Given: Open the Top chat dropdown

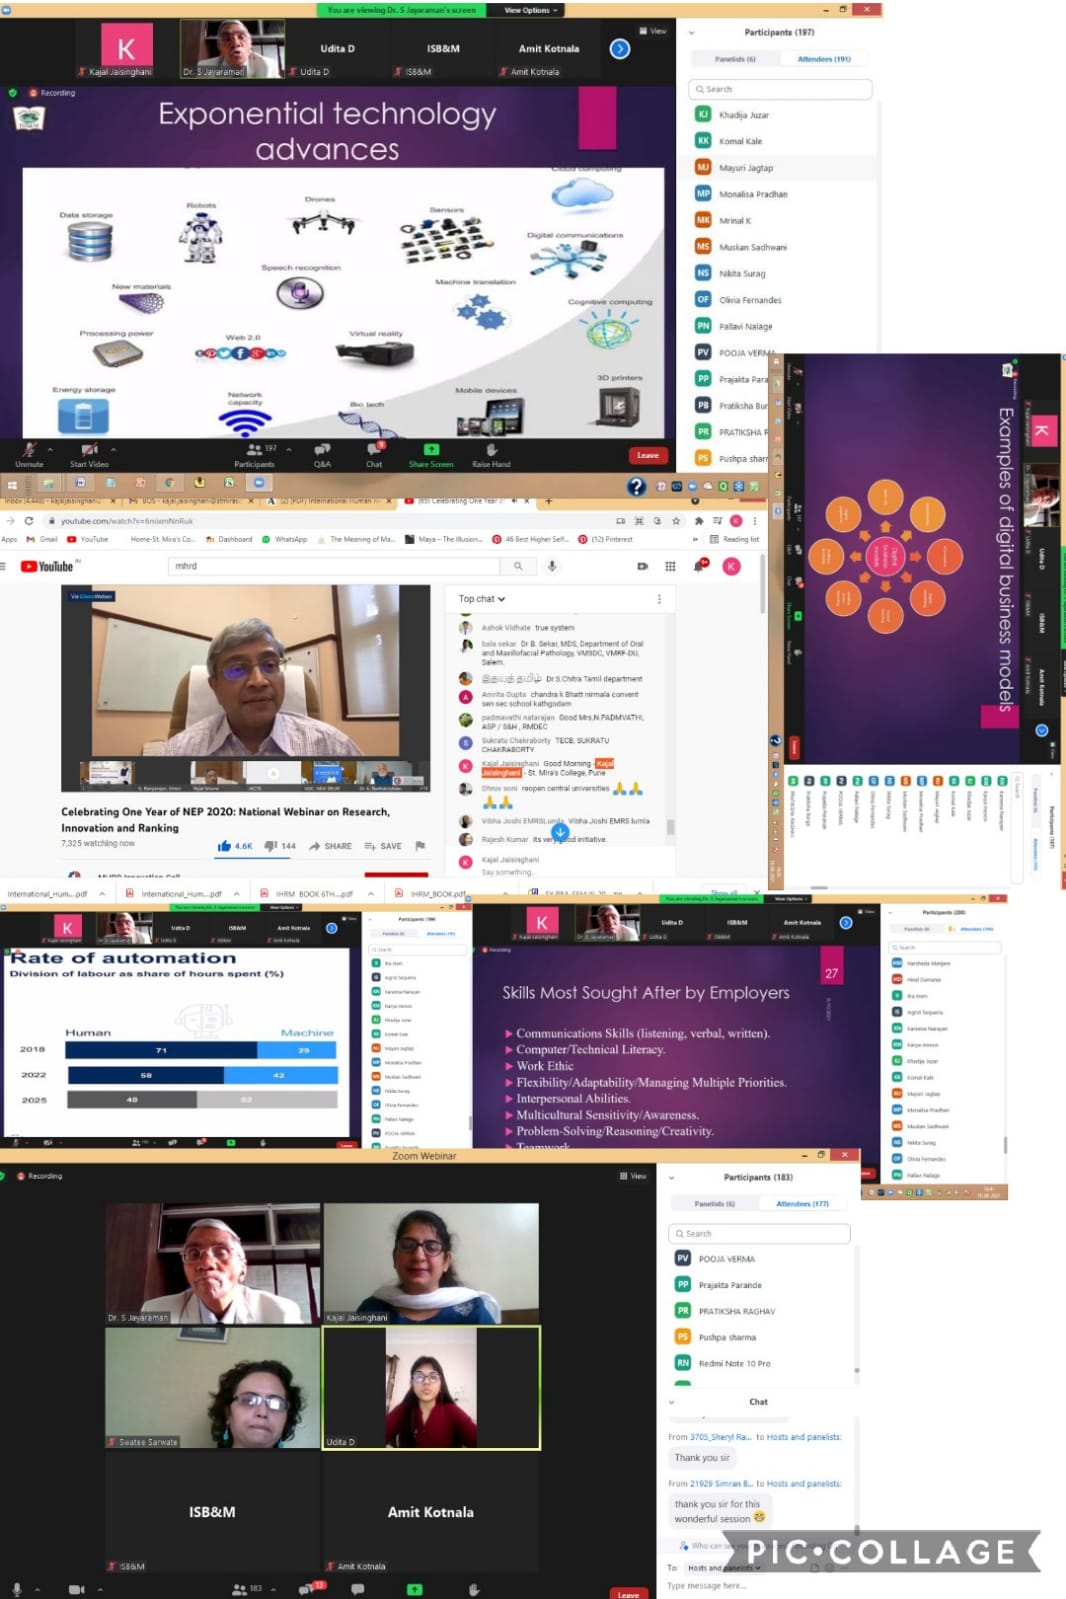Looking at the screenshot, I should [x=481, y=599].
